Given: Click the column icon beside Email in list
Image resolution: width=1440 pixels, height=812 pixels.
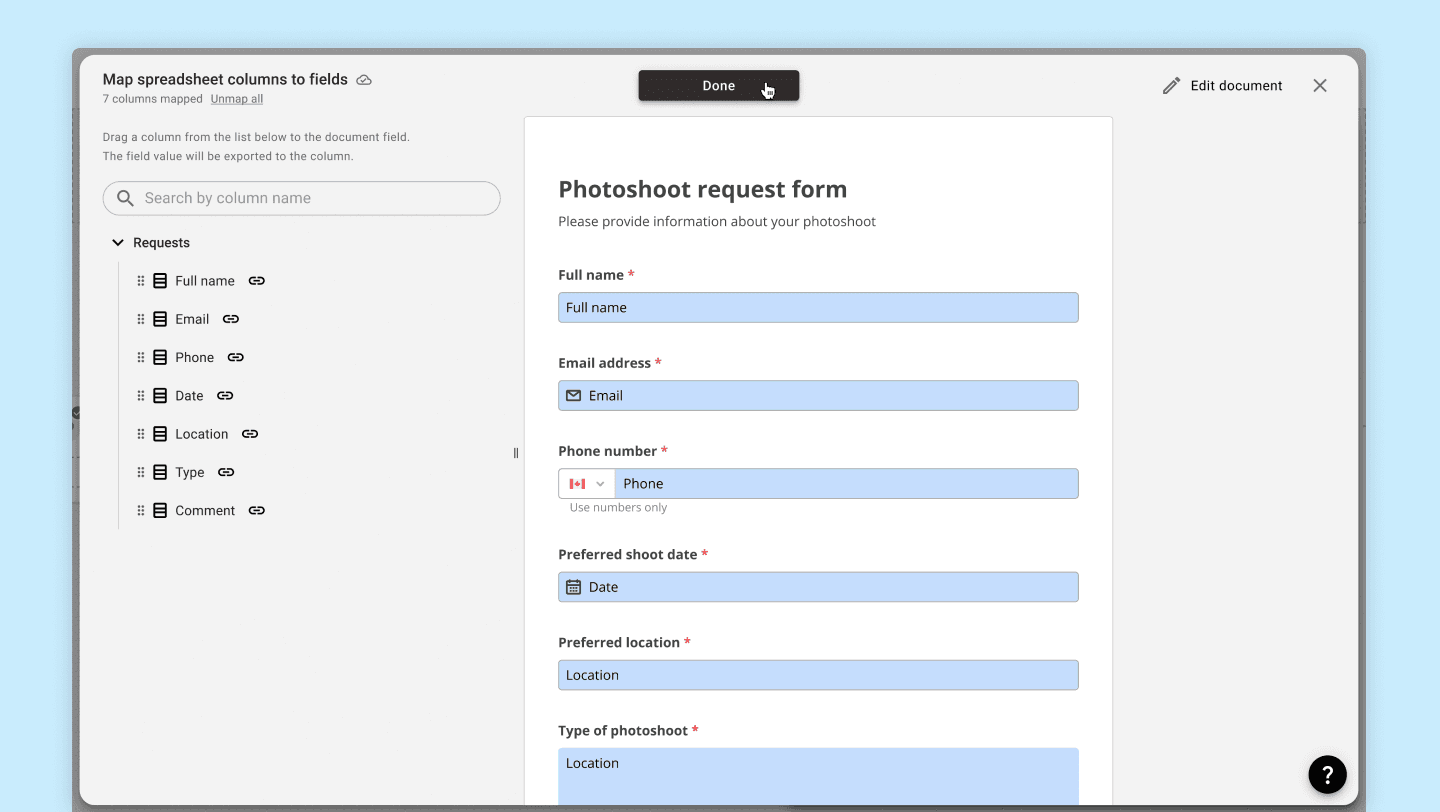Looking at the screenshot, I should pyautogui.click(x=160, y=319).
